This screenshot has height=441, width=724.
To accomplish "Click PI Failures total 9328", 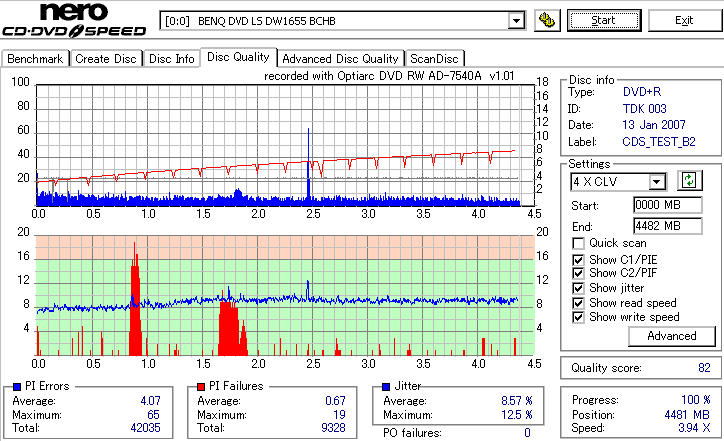I will tap(333, 428).
